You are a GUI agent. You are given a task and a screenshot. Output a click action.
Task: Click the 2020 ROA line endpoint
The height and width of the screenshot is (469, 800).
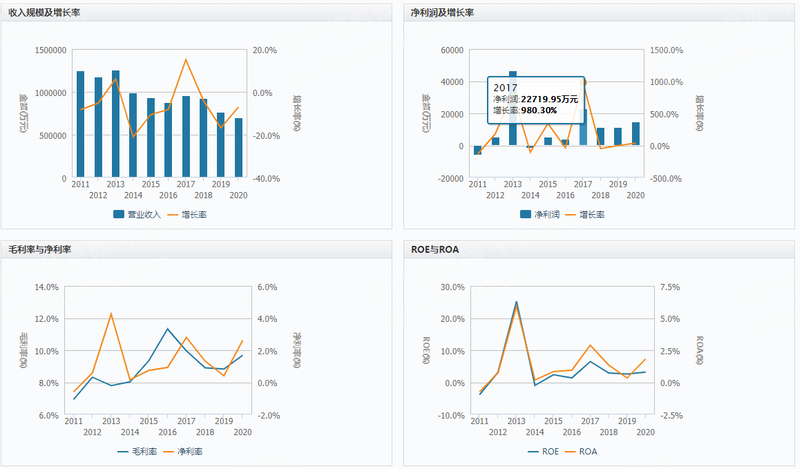pyautogui.click(x=645, y=359)
